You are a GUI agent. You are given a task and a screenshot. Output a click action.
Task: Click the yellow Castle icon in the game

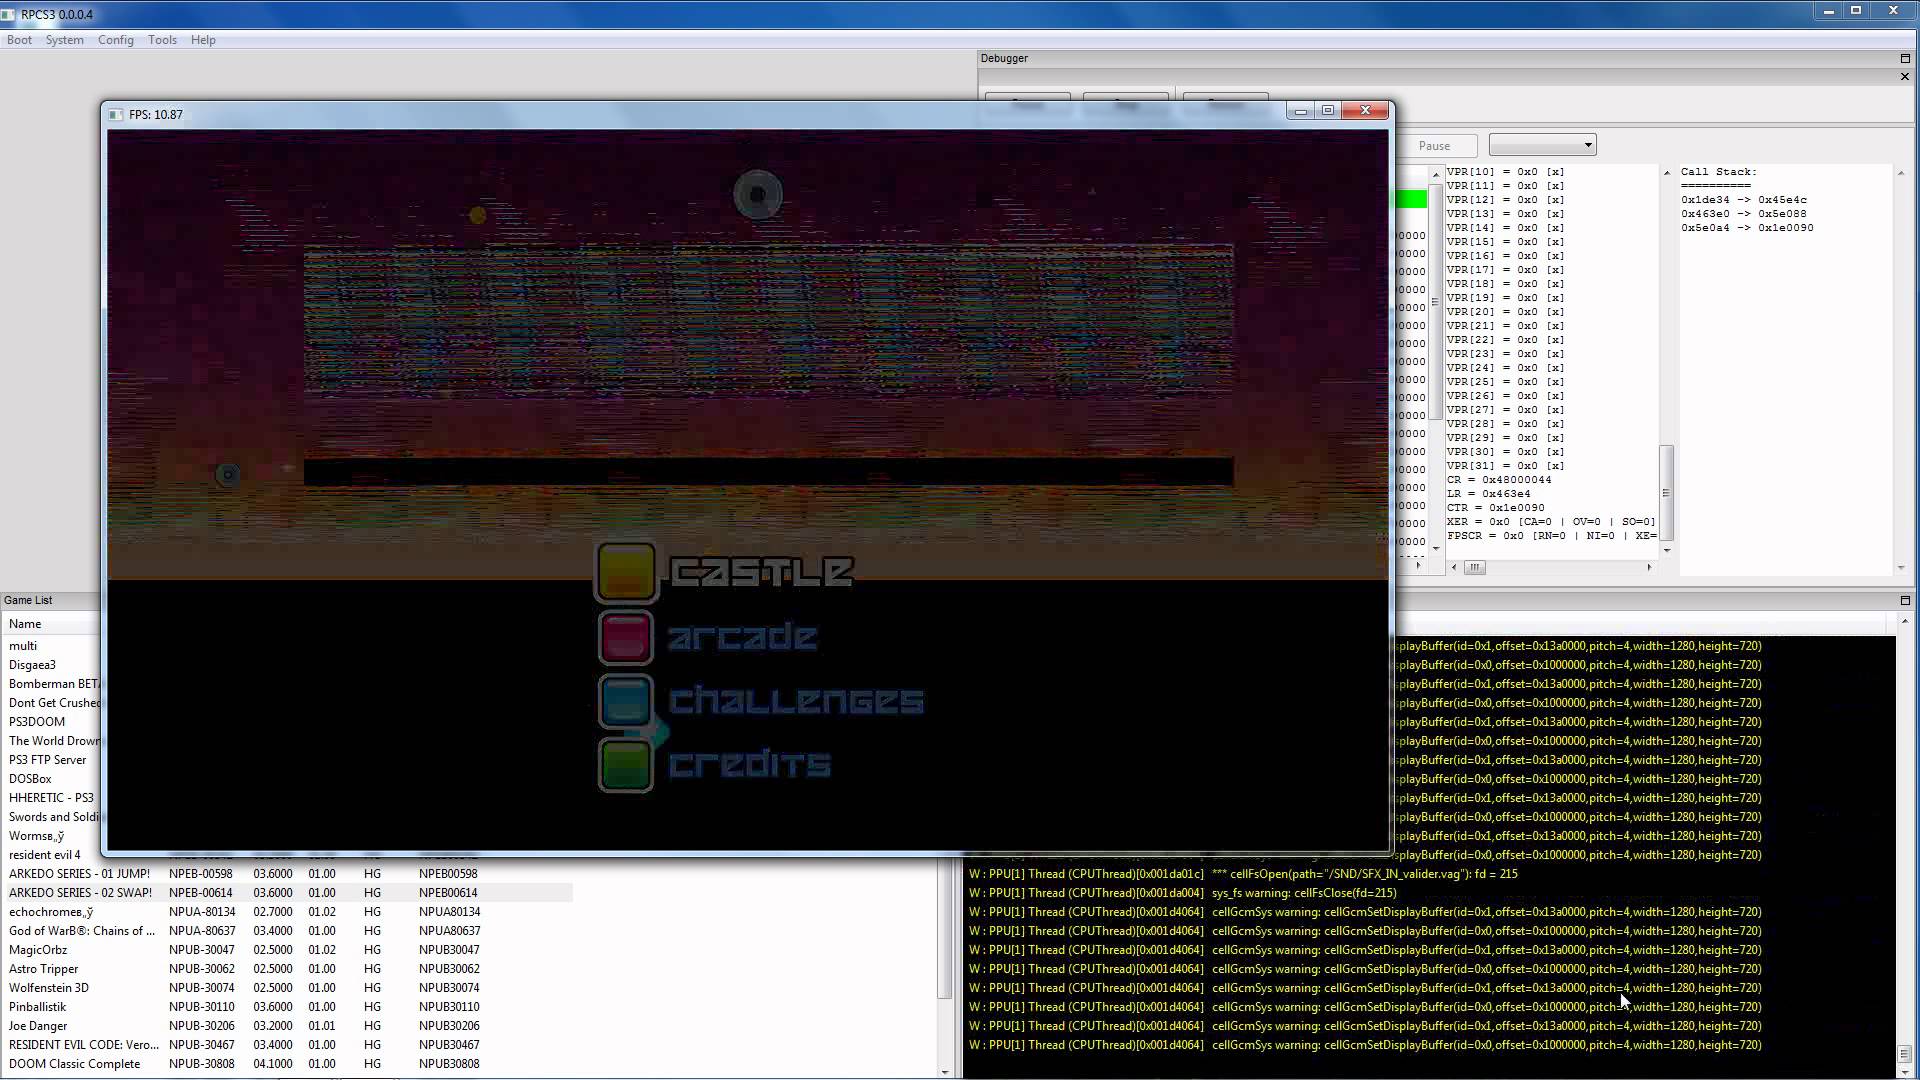(626, 572)
